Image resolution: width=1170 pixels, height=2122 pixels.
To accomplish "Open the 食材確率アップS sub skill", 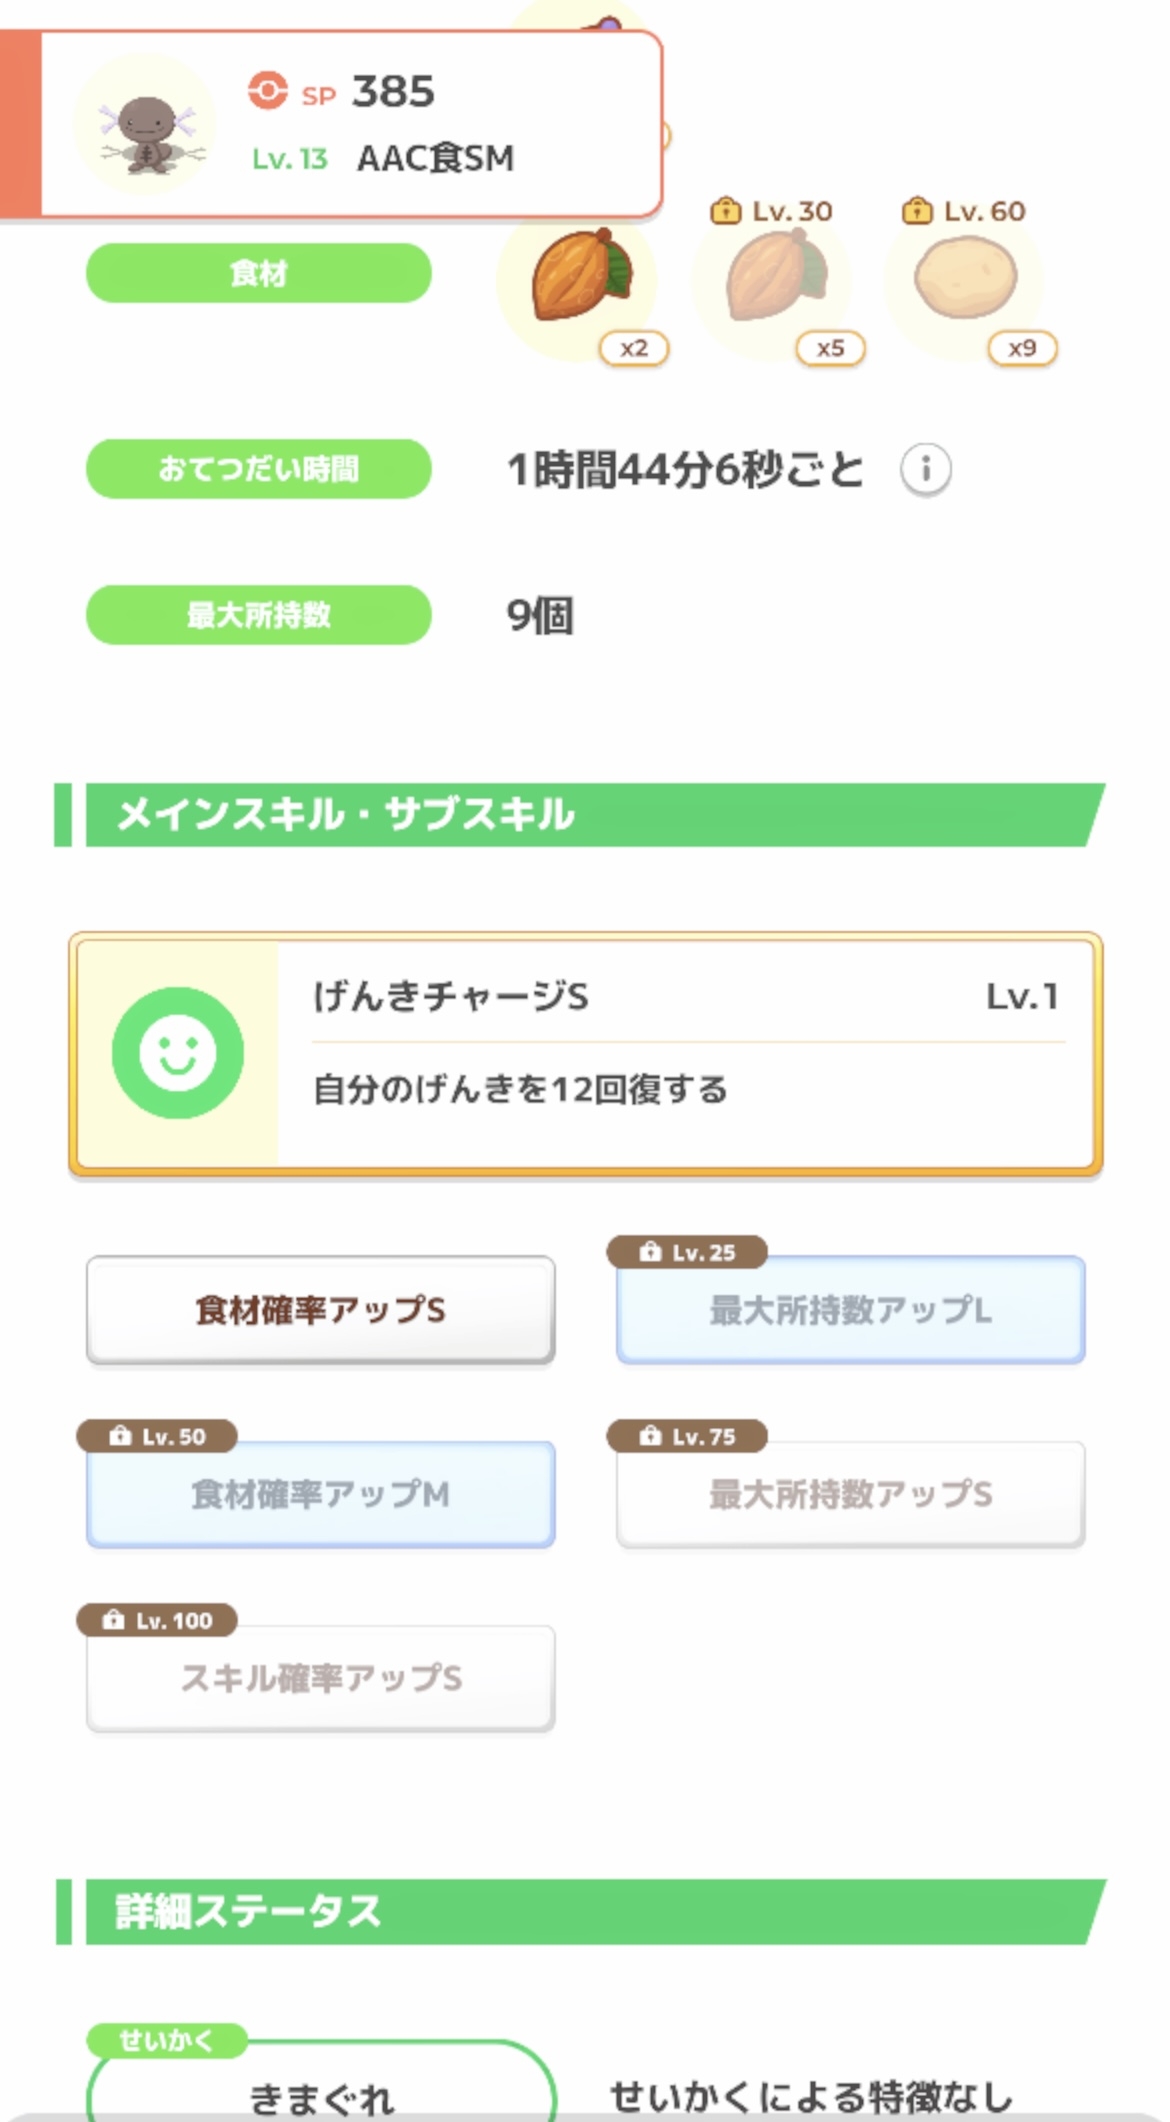I will [x=320, y=1310].
